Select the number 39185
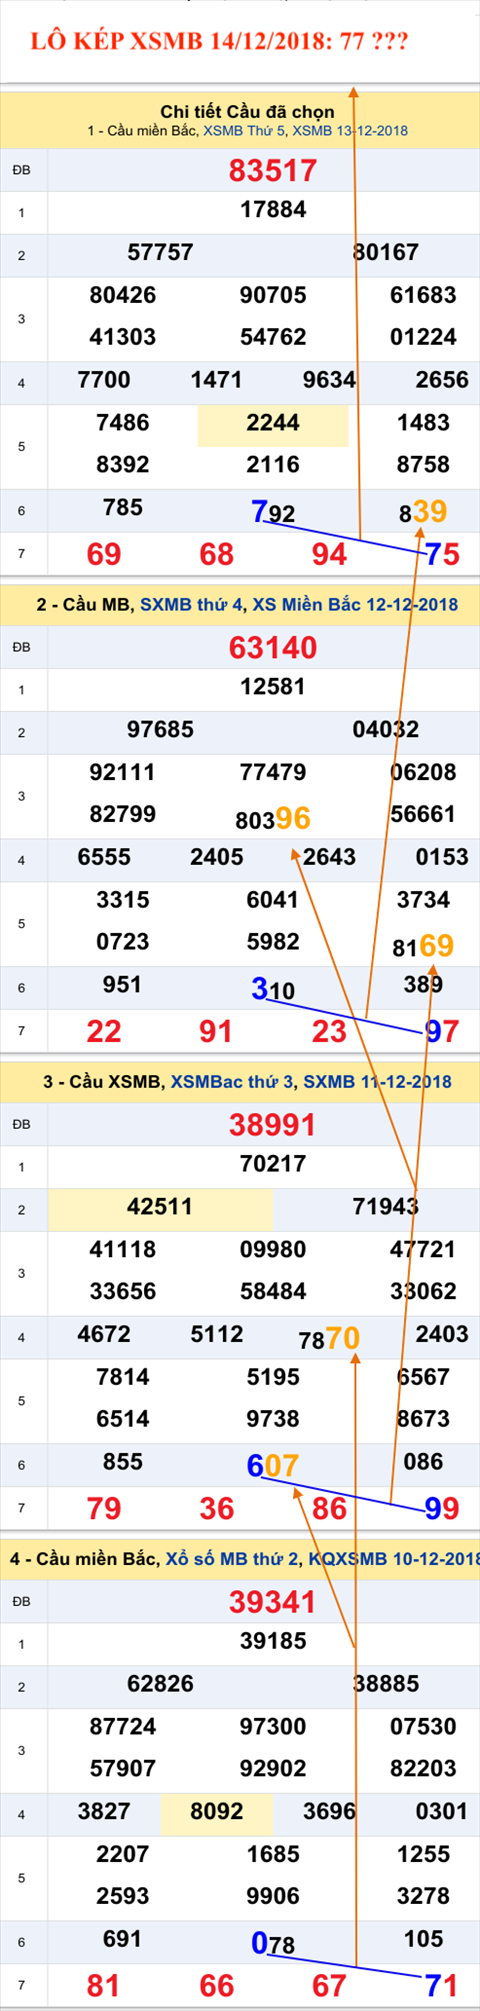This screenshot has height=2011, width=480. click(273, 1641)
